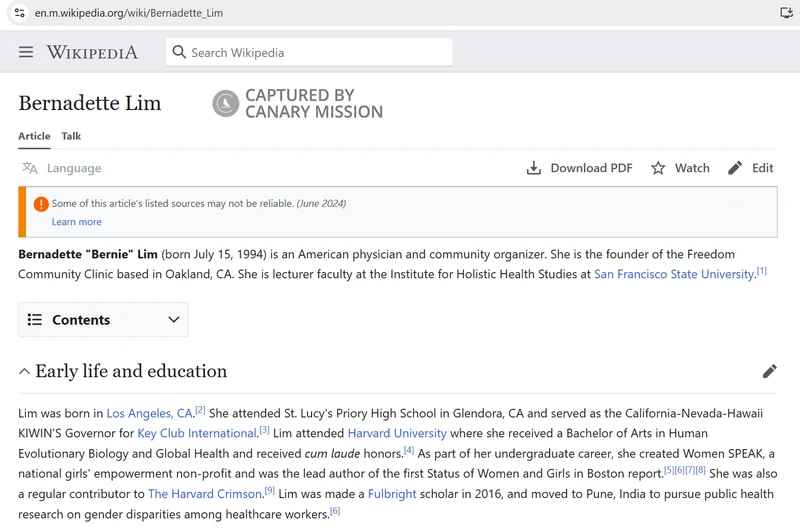This screenshot has height=529, width=800.
Task: Click the Download PDF button
Action: [x=579, y=168]
